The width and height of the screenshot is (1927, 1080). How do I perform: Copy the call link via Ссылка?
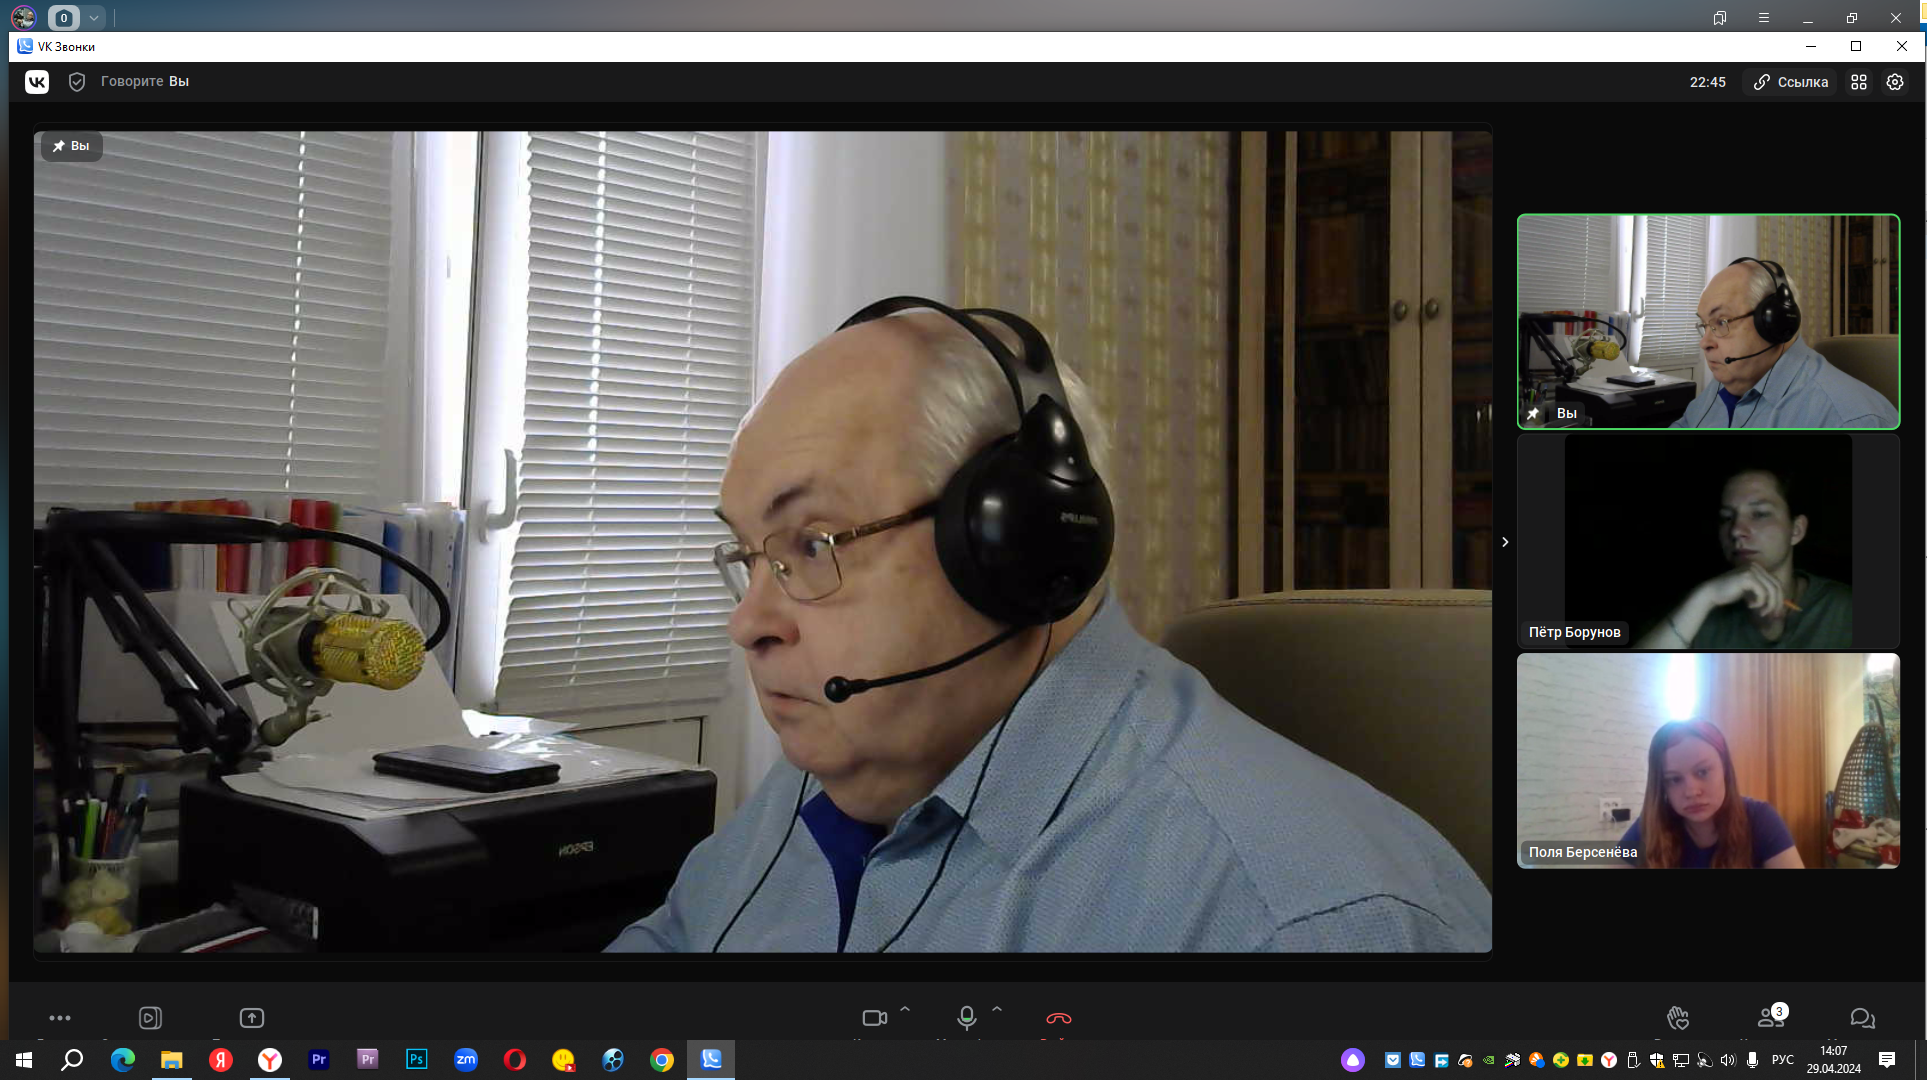[x=1791, y=82]
